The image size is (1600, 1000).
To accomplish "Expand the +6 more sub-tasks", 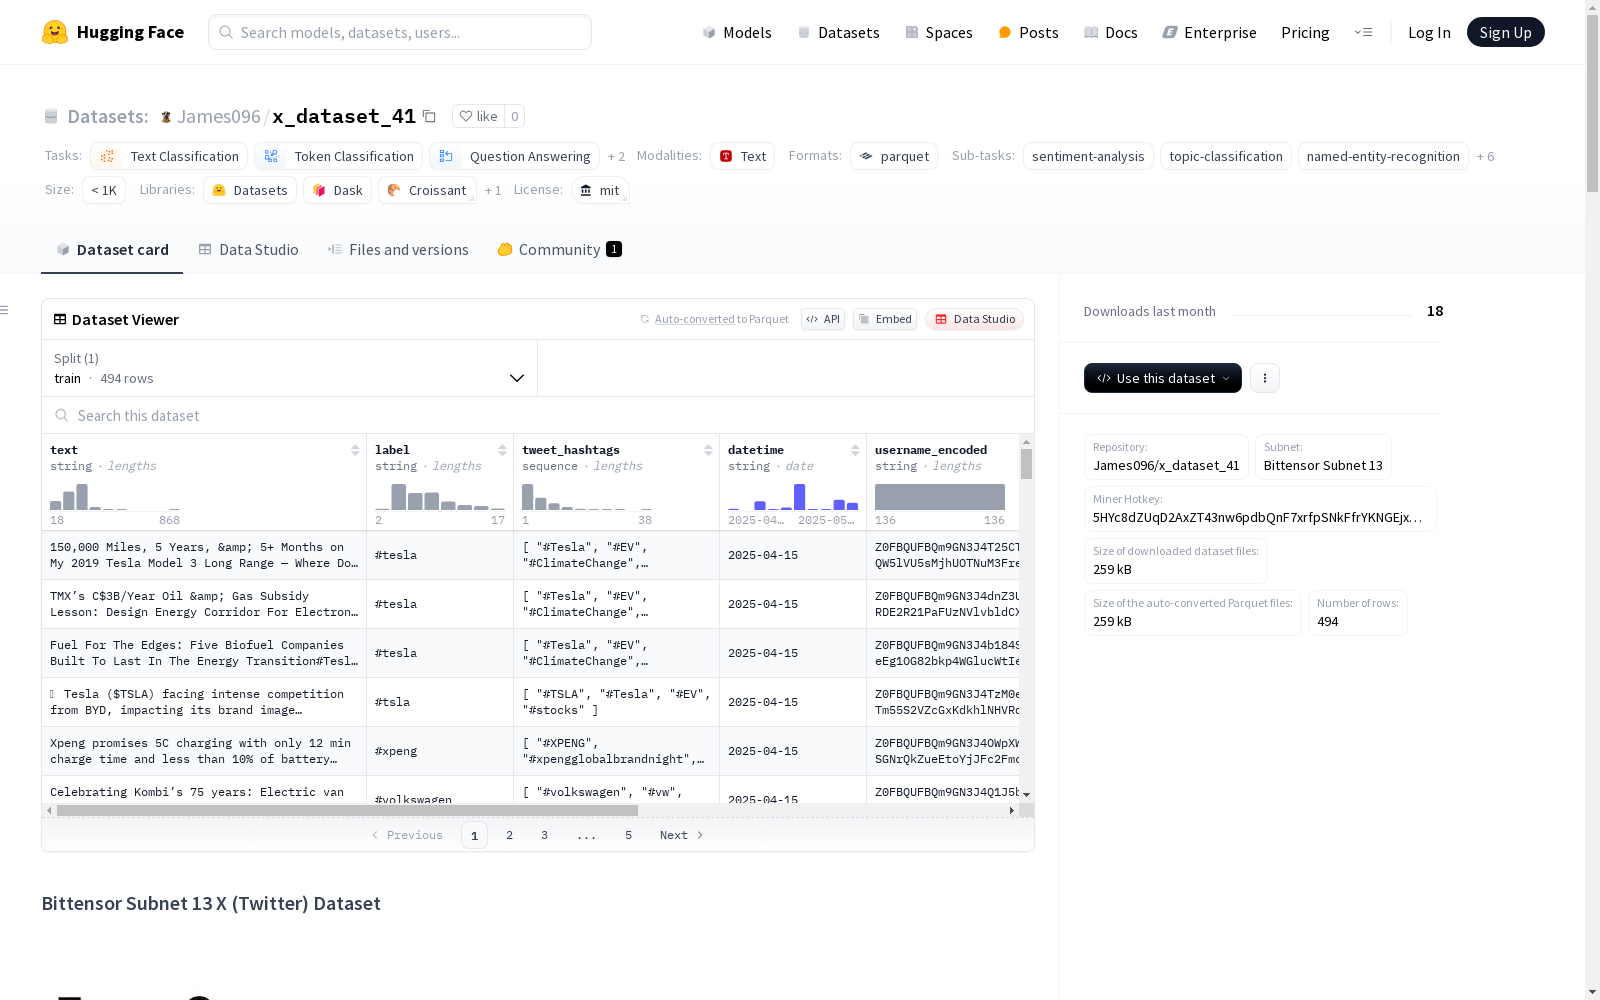I will 1486,156.
